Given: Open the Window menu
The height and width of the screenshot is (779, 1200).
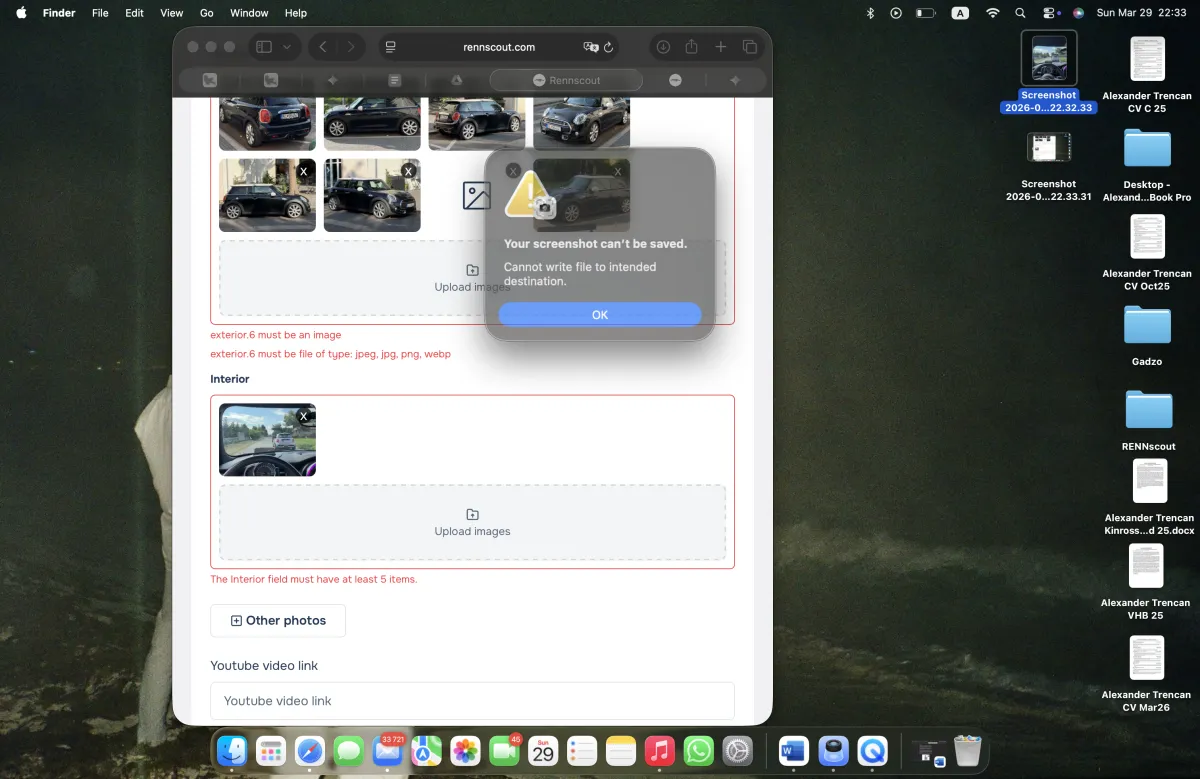Looking at the screenshot, I should click(x=249, y=13).
